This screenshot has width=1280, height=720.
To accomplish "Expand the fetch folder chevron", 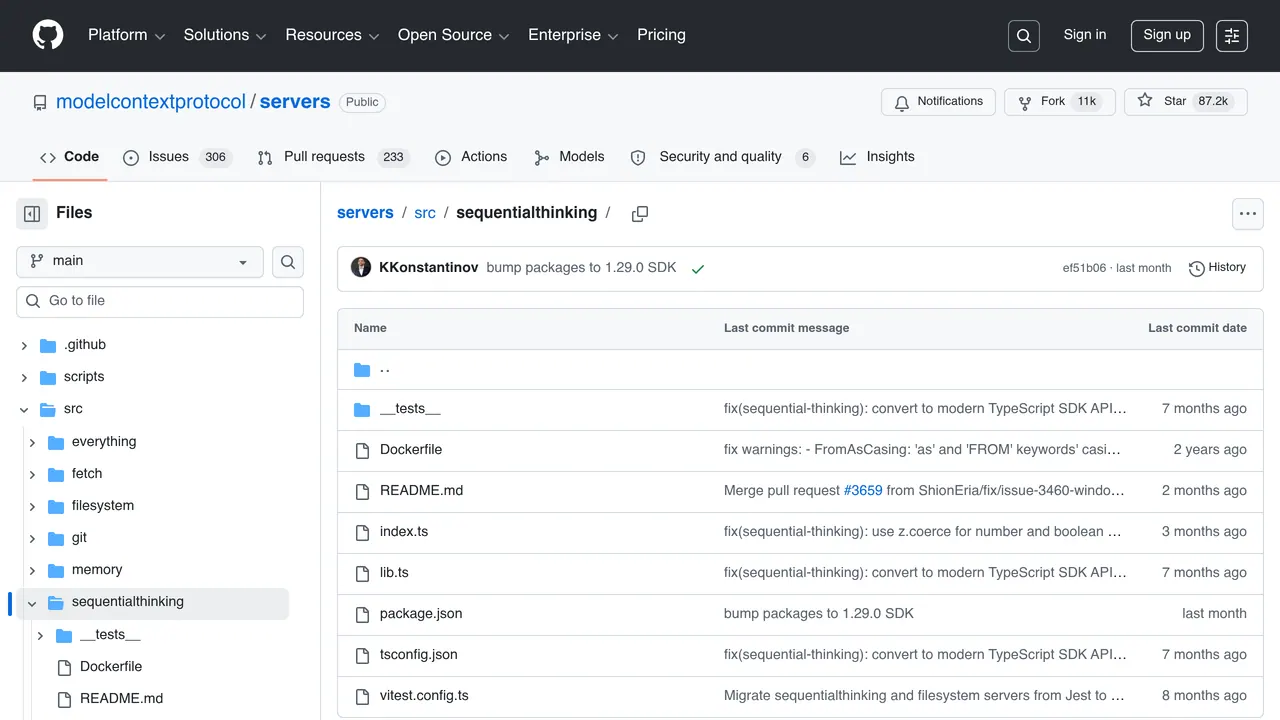I will pos(32,474).
